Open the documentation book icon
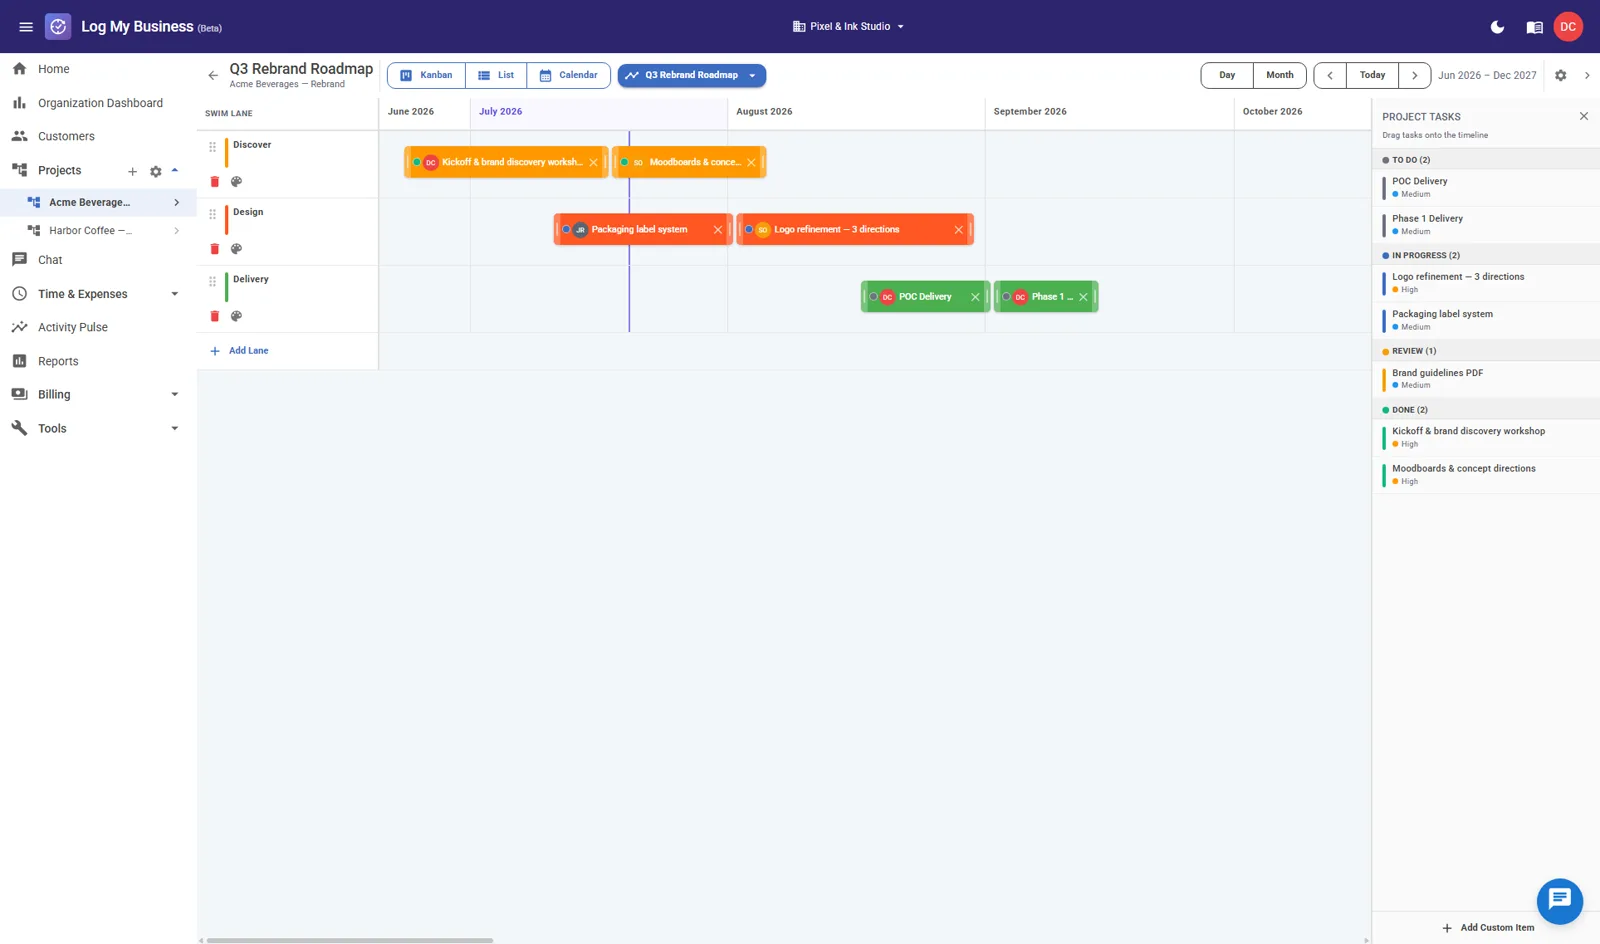The height and width of the screenshot is (944, 1600). pyautogui.click(x=1534, y=27)
